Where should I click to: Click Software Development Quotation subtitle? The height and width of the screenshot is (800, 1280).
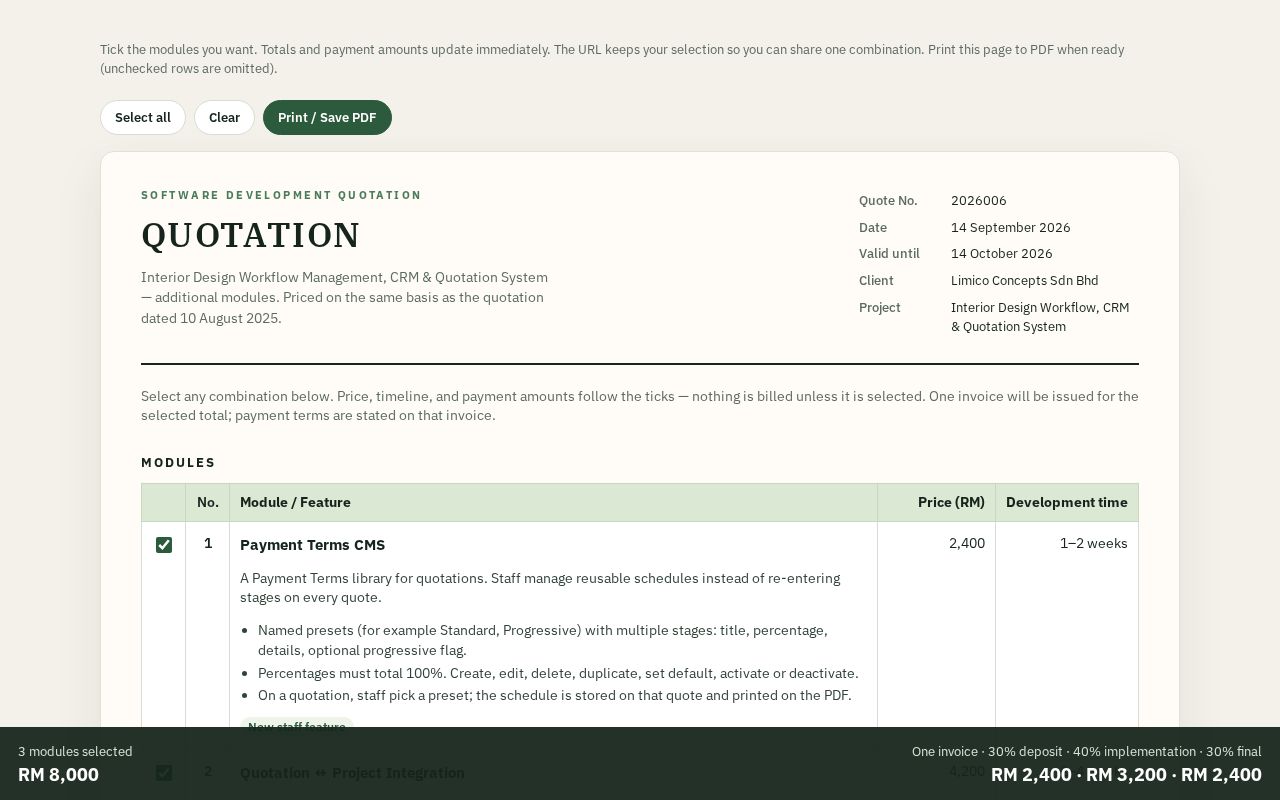point(281,195)
